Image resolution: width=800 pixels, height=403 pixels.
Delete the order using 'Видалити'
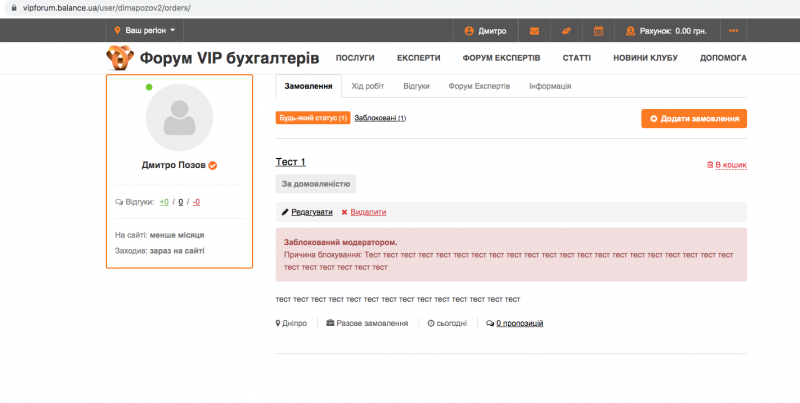(x=364, y=212)
